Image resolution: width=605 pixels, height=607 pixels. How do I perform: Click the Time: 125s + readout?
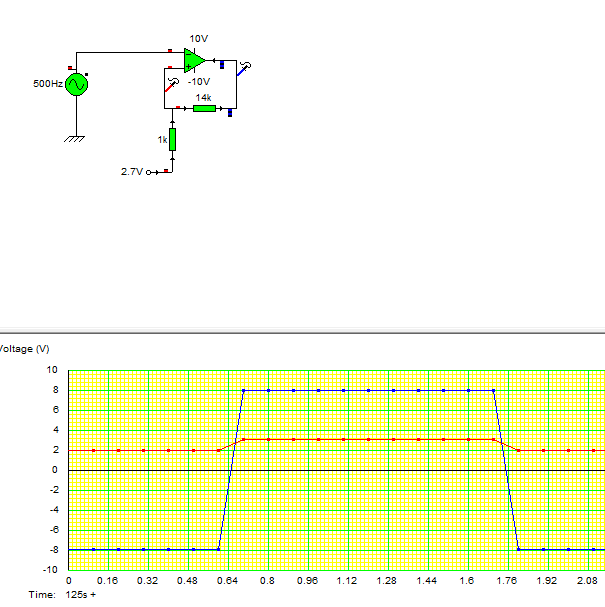point(62,595)
